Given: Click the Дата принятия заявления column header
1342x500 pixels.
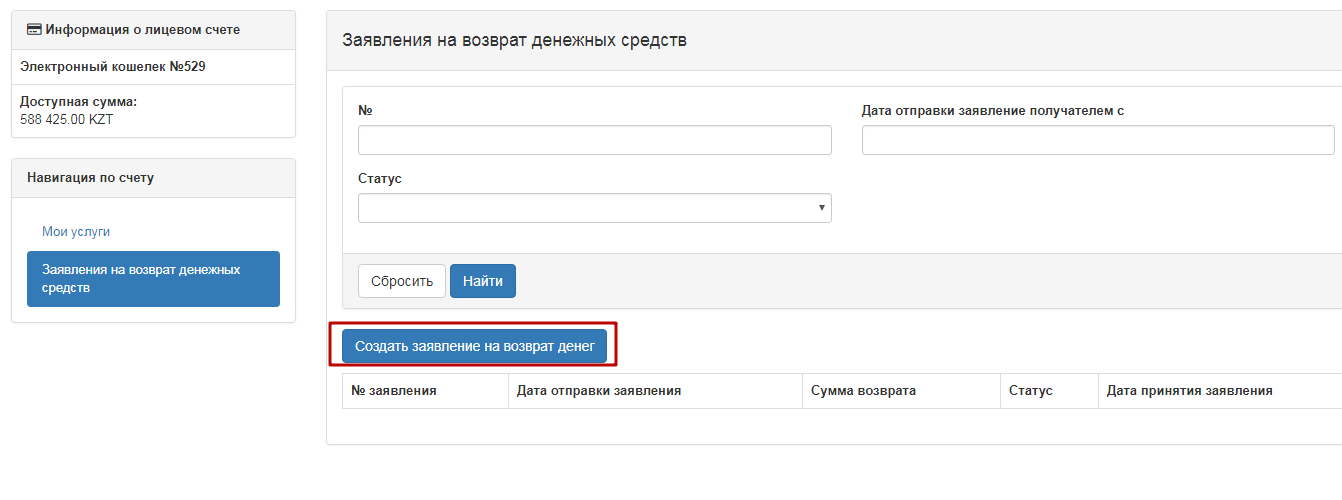Looking at the screenshot, I should [1189, 391].
